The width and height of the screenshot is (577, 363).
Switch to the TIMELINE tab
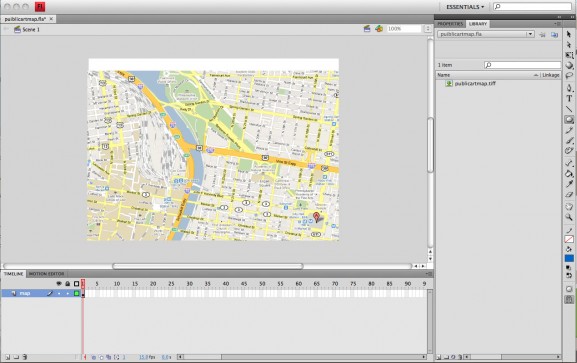(14, 274)
